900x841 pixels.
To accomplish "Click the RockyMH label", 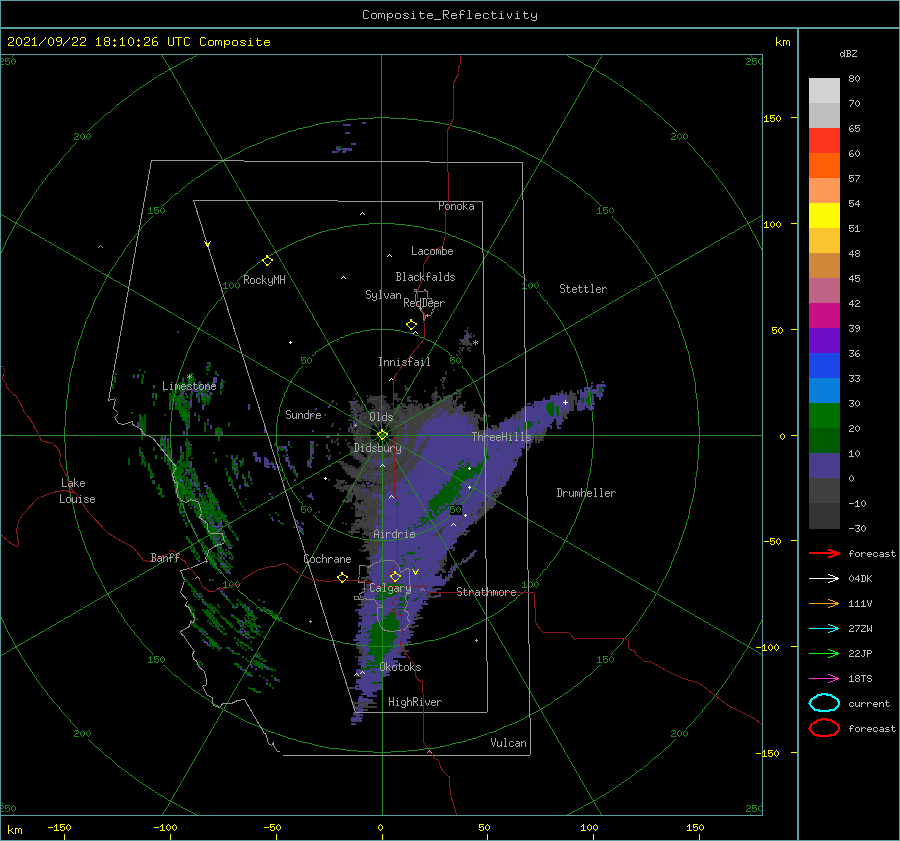I will point(264,280).
